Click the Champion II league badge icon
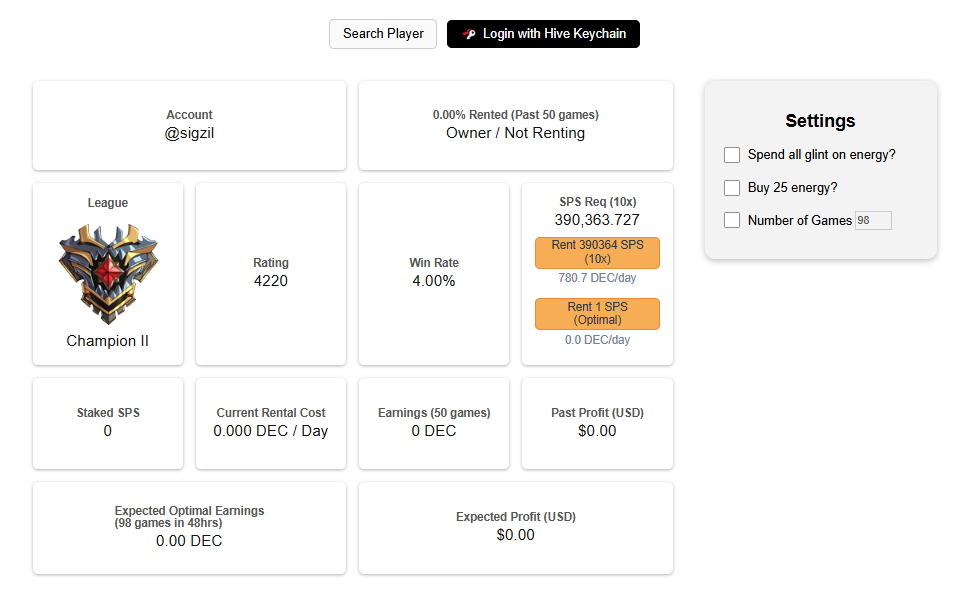971x589 pixels. [108, 274]
